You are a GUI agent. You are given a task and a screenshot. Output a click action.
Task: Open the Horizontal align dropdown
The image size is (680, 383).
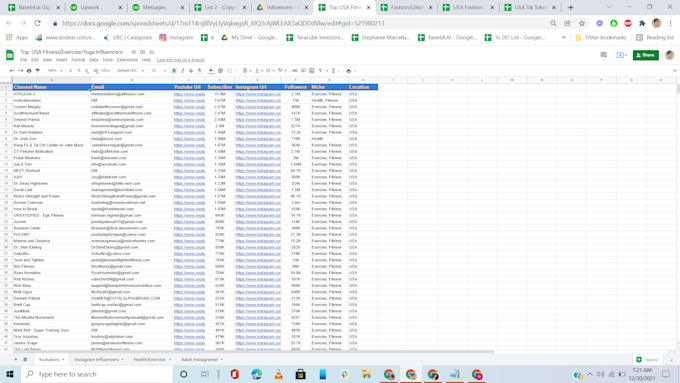click(246, 70)
